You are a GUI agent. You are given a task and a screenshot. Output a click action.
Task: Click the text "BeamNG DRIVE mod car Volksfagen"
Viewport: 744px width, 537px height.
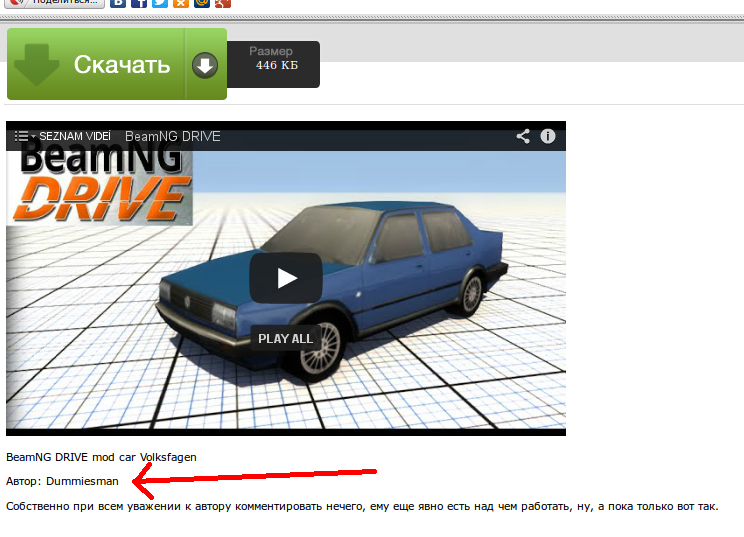pos(101,457)
